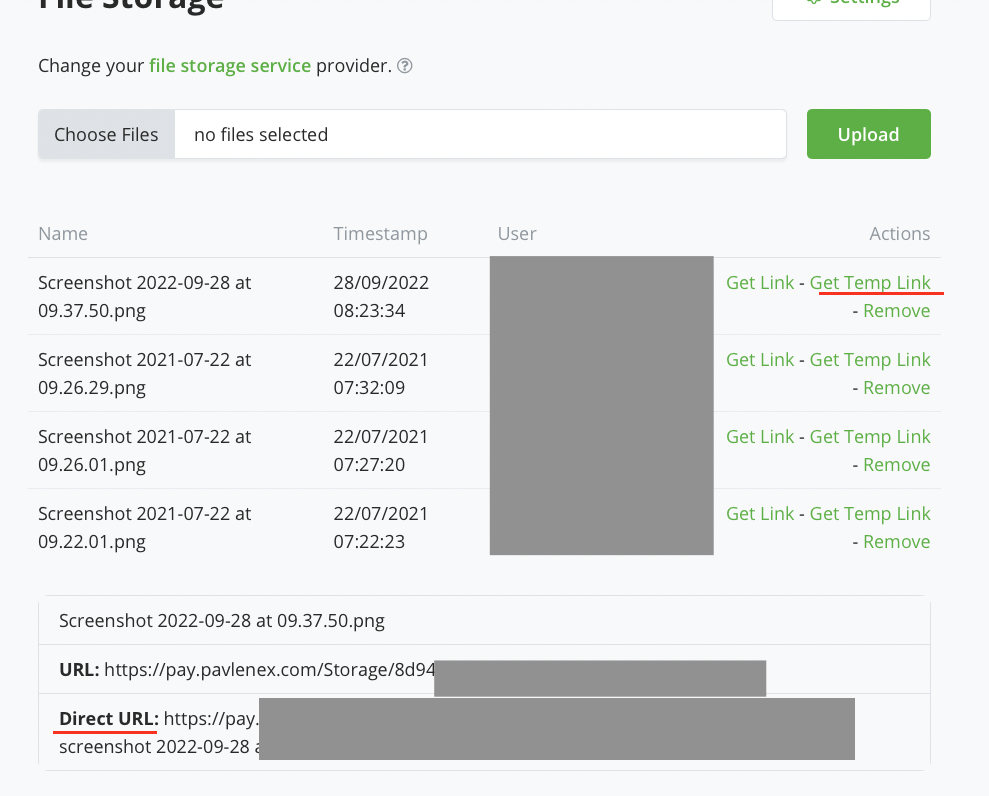This screenshot has height=796, width=989.
Task: Click Choose Files to pick a file
Action: 106,134
